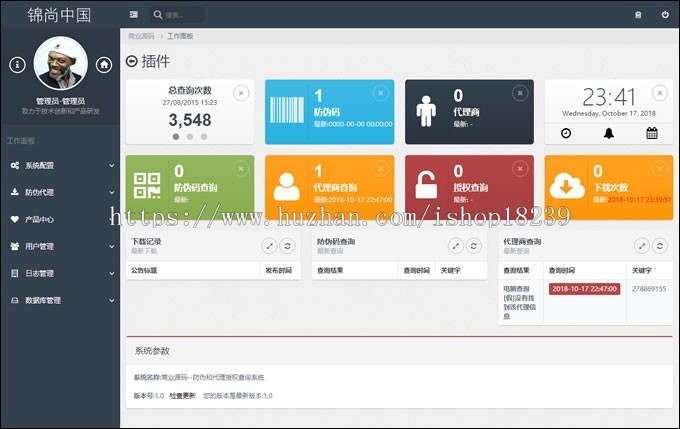
Task: Expand the 防伪码查询 panel fullscreen
Action: 456,246
